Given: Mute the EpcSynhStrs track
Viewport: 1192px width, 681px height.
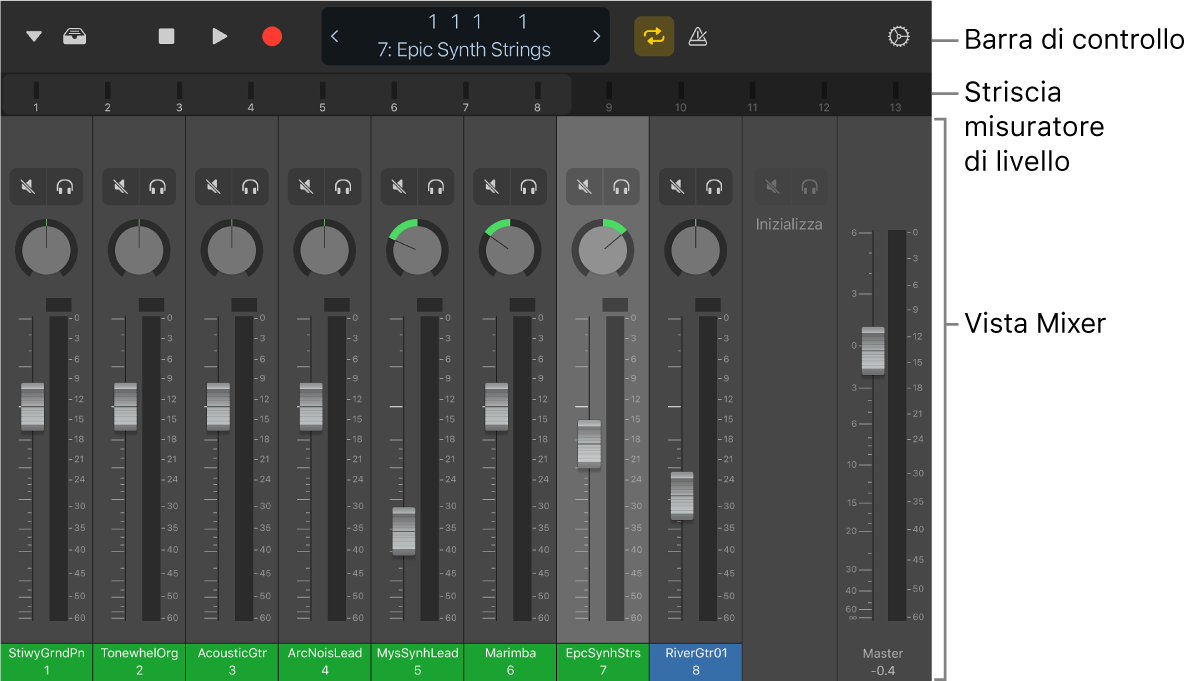Looking at the screenshot, I should (x=585, y=186).
